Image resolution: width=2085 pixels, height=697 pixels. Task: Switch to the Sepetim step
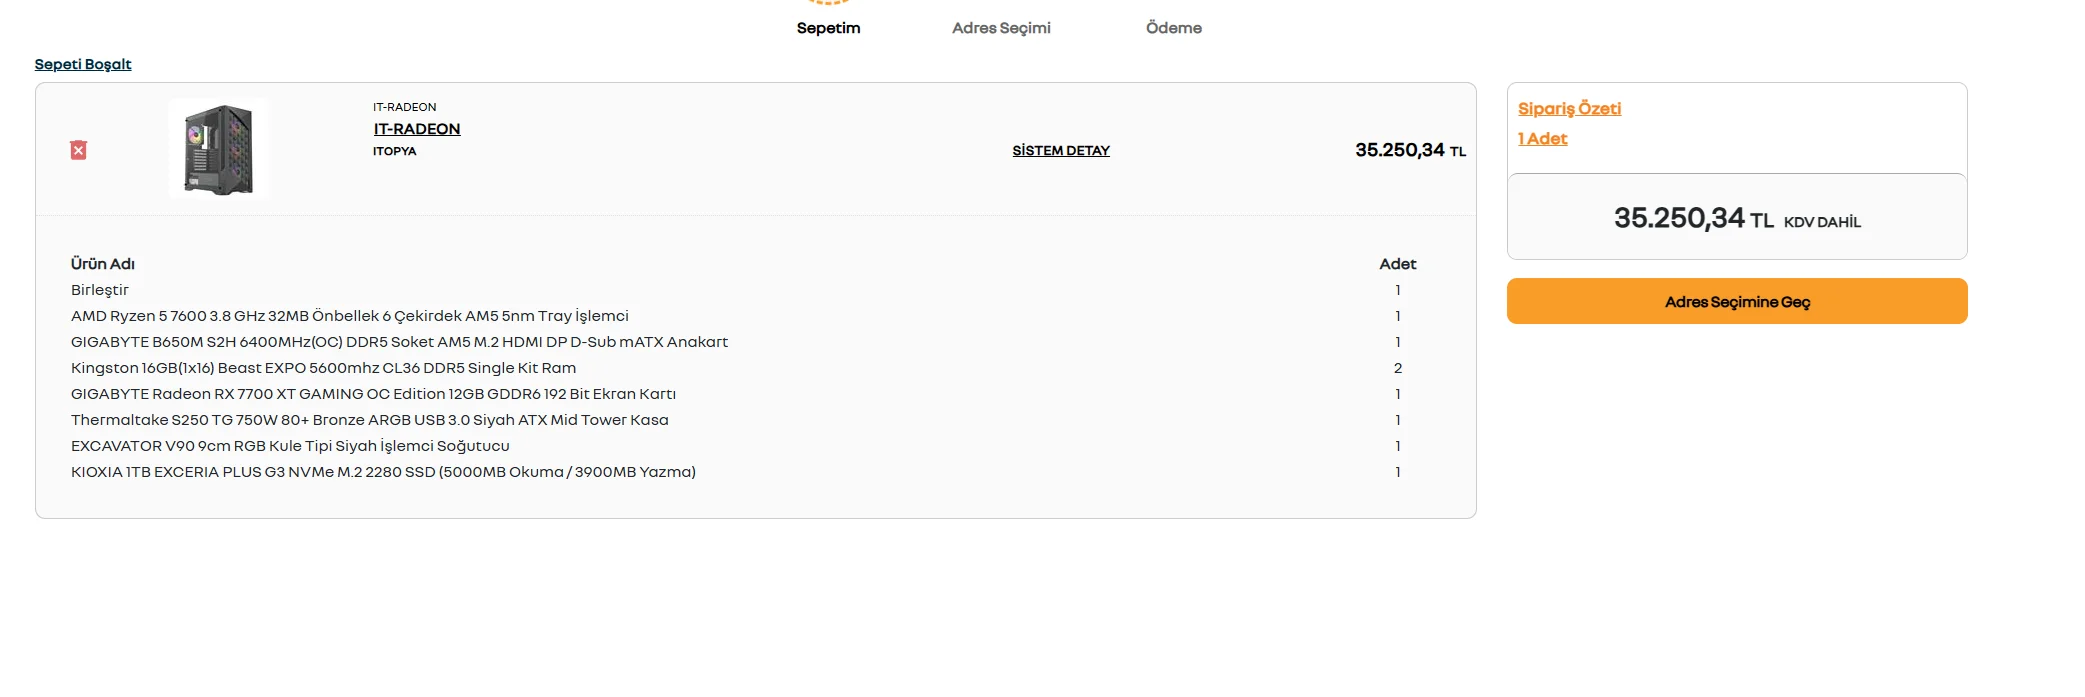click(x=828, y=28)
